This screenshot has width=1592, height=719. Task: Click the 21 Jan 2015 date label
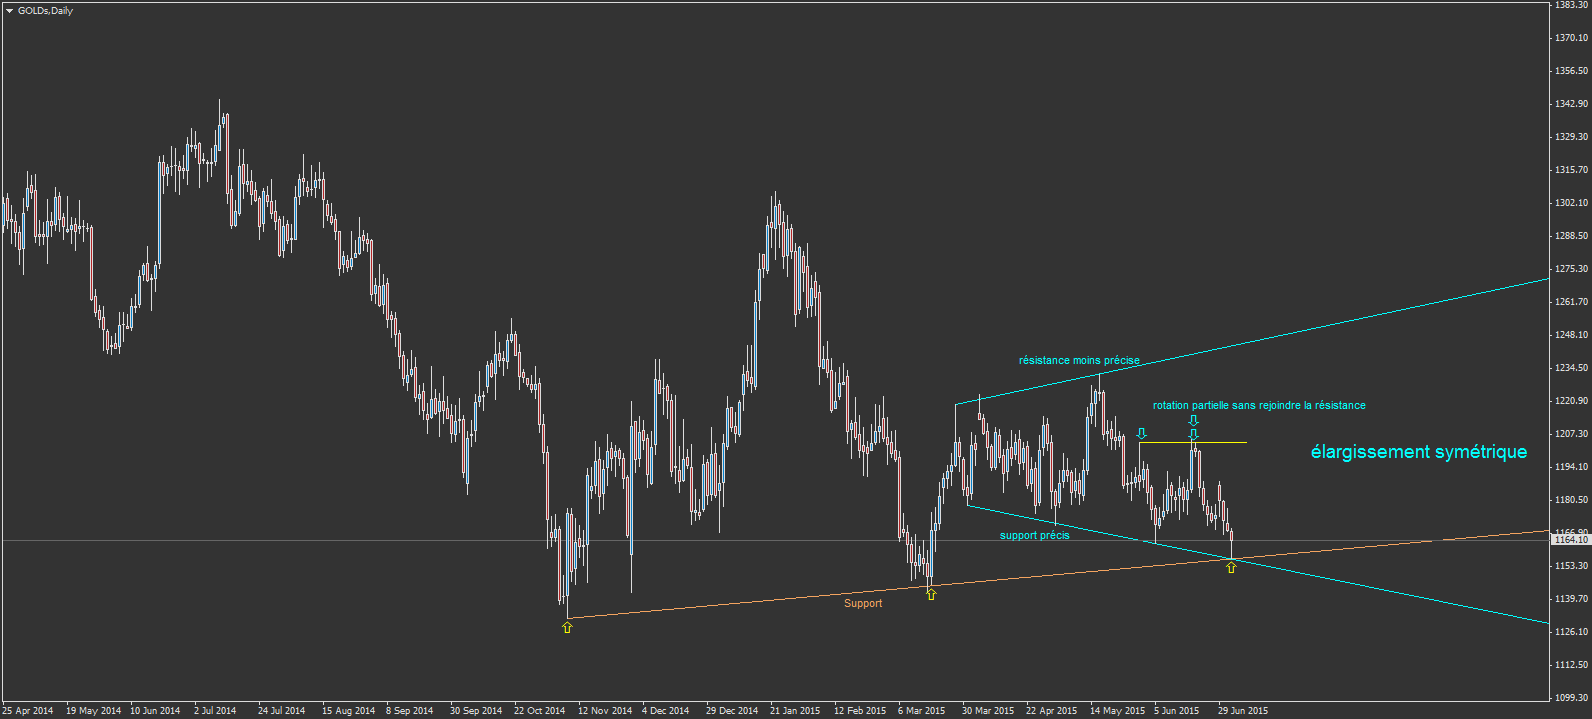[795, 711]
